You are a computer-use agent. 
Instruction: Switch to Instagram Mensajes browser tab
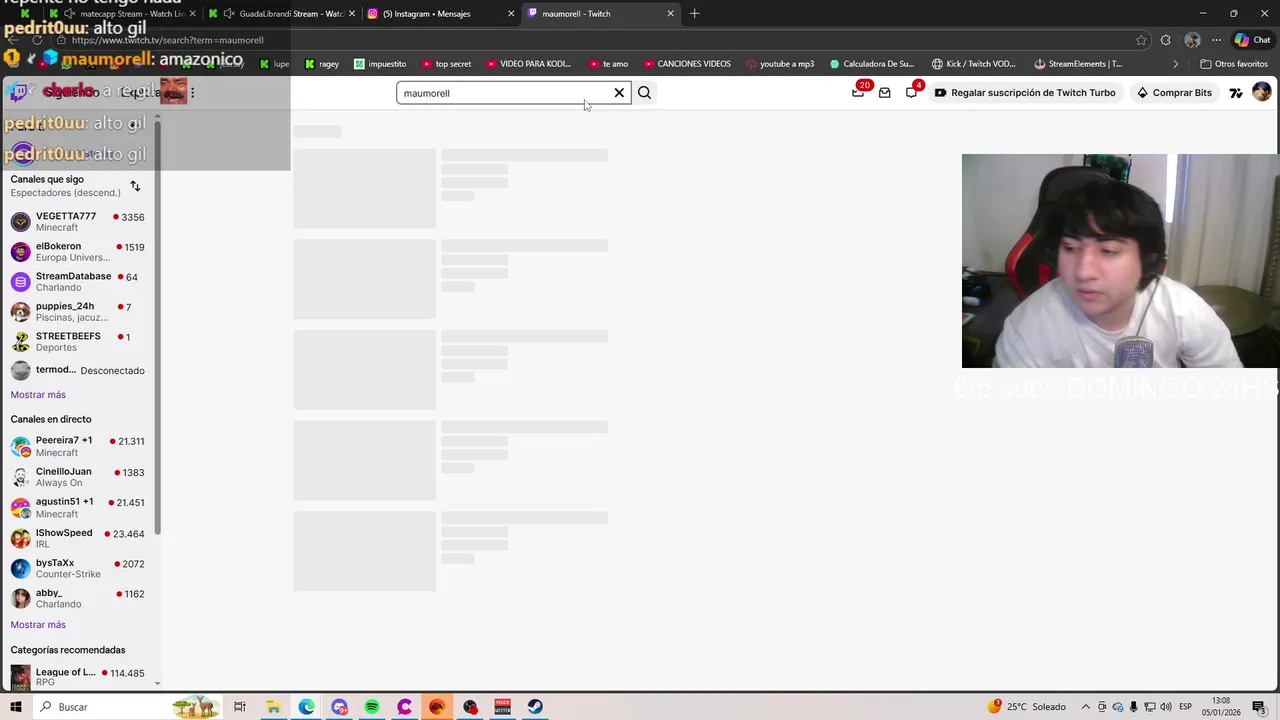click(x=440, y=14)
